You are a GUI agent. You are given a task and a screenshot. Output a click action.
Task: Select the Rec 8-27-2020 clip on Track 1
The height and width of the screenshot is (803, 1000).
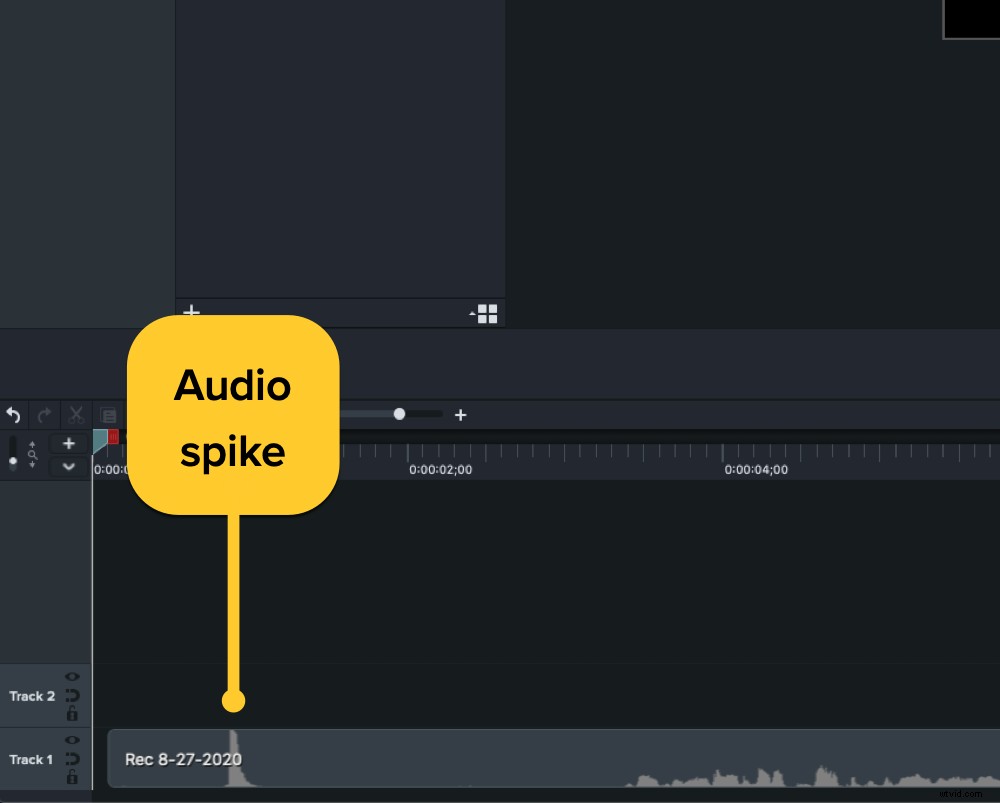(x=400, y=762)
